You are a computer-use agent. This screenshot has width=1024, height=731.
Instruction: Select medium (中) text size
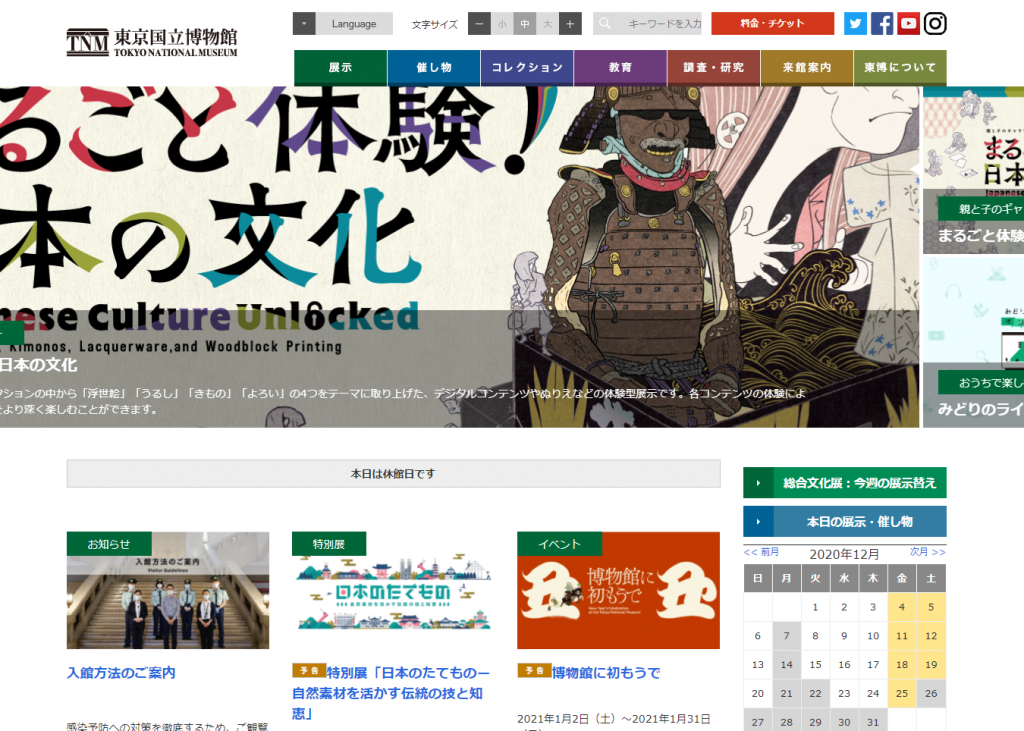tap(524, 24)
